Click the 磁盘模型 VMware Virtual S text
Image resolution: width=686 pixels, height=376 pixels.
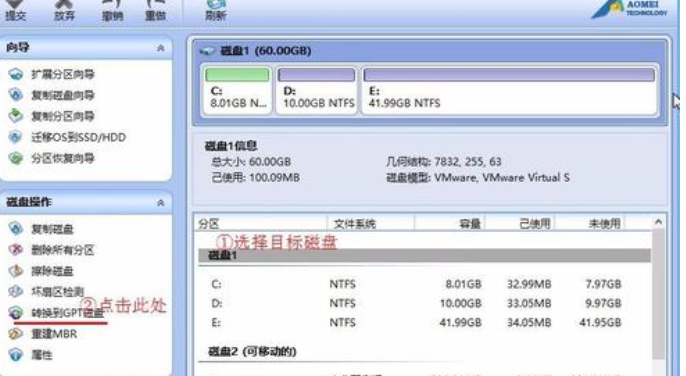click(x=478, y=178)
